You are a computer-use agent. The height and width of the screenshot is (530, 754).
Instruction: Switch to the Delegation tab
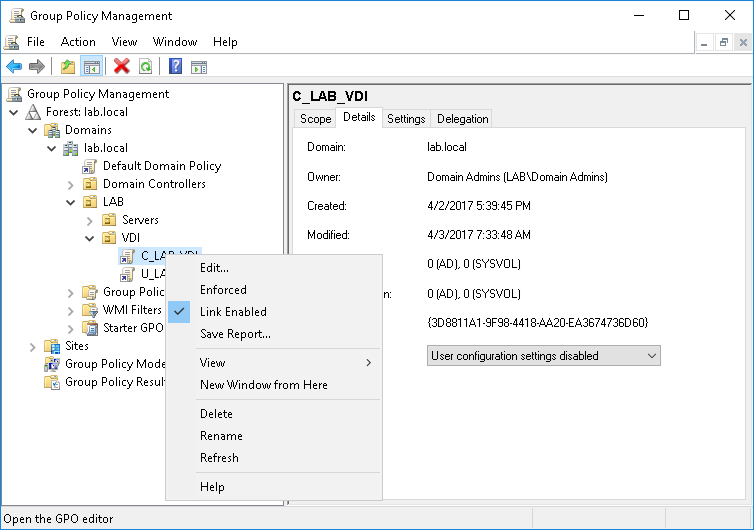pyautogui.click(x=462, y=119)
